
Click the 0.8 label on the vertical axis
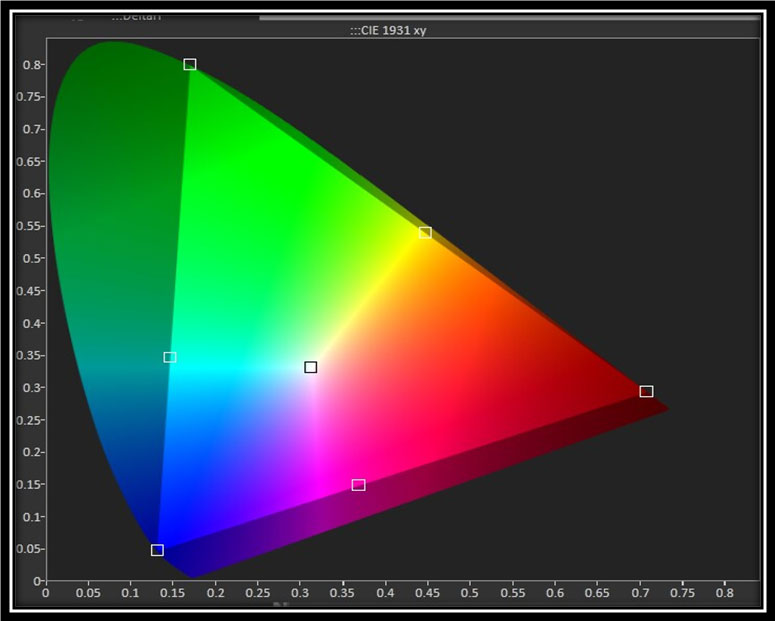(31, 64)
